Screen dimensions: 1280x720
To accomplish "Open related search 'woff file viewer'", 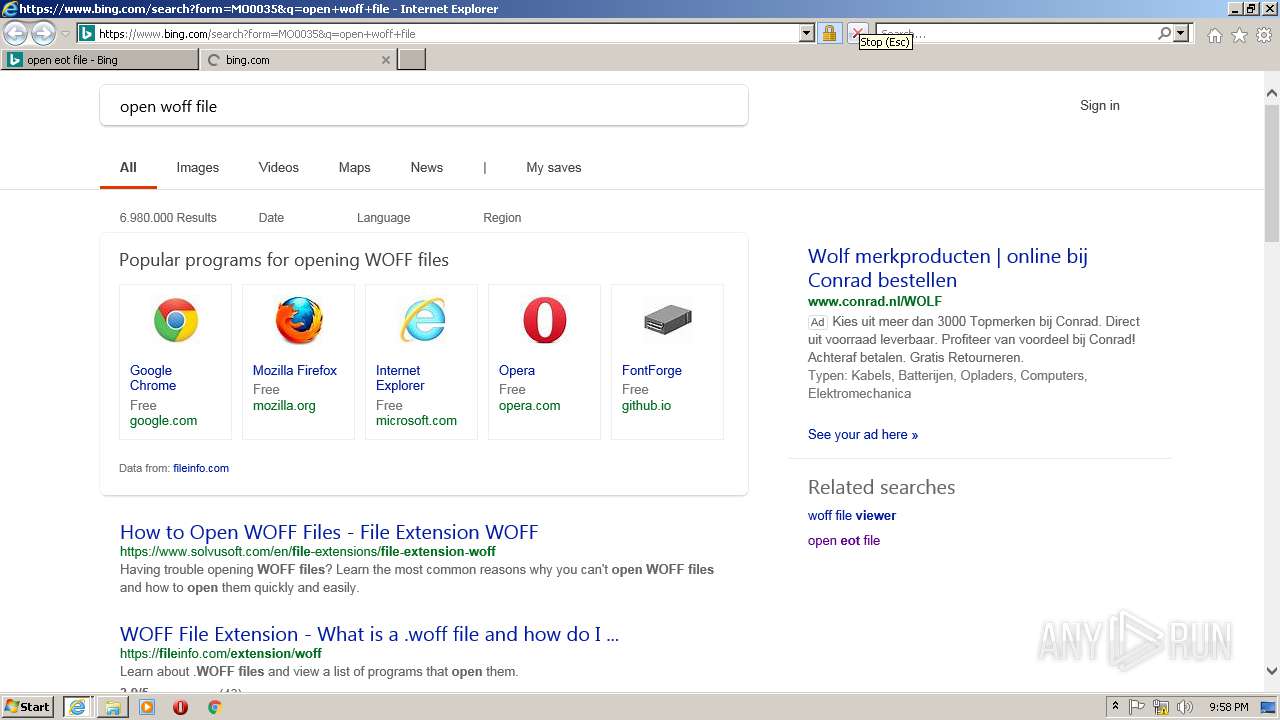I will pyautogui.click(x=852, y=515).
